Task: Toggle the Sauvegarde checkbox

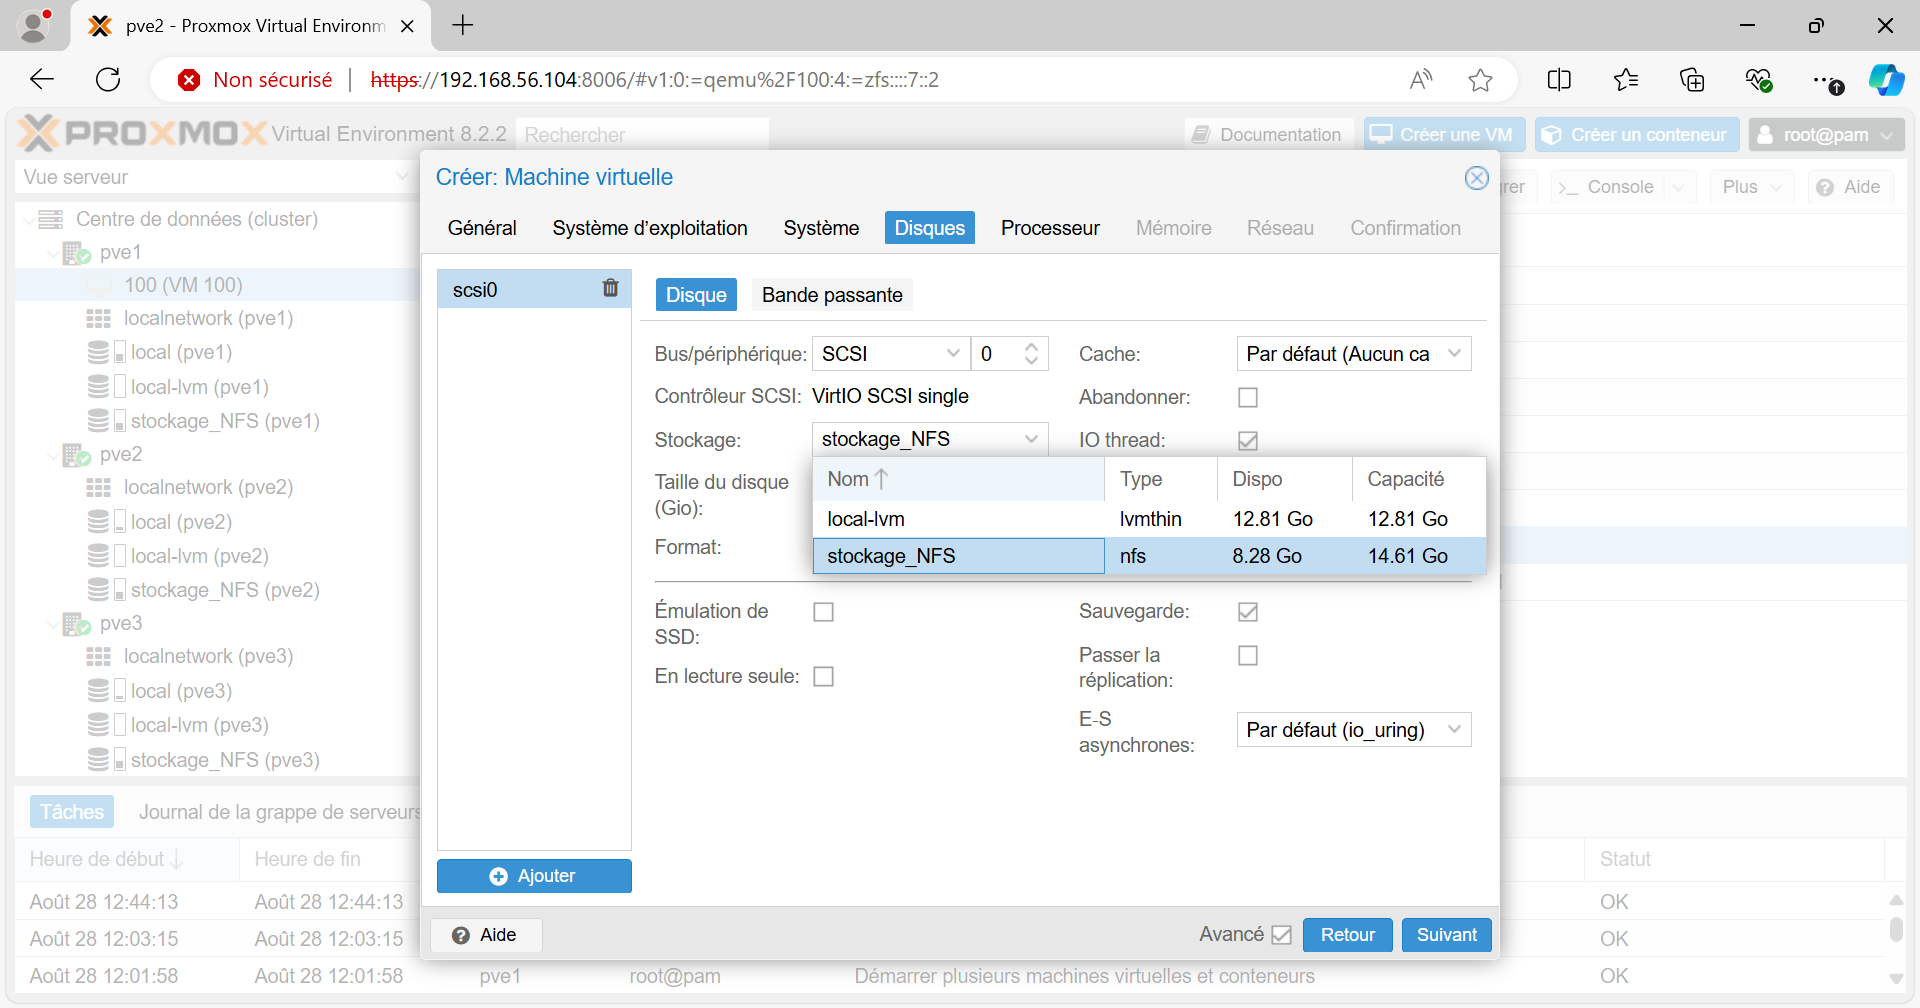Action: pos(1247,611)
